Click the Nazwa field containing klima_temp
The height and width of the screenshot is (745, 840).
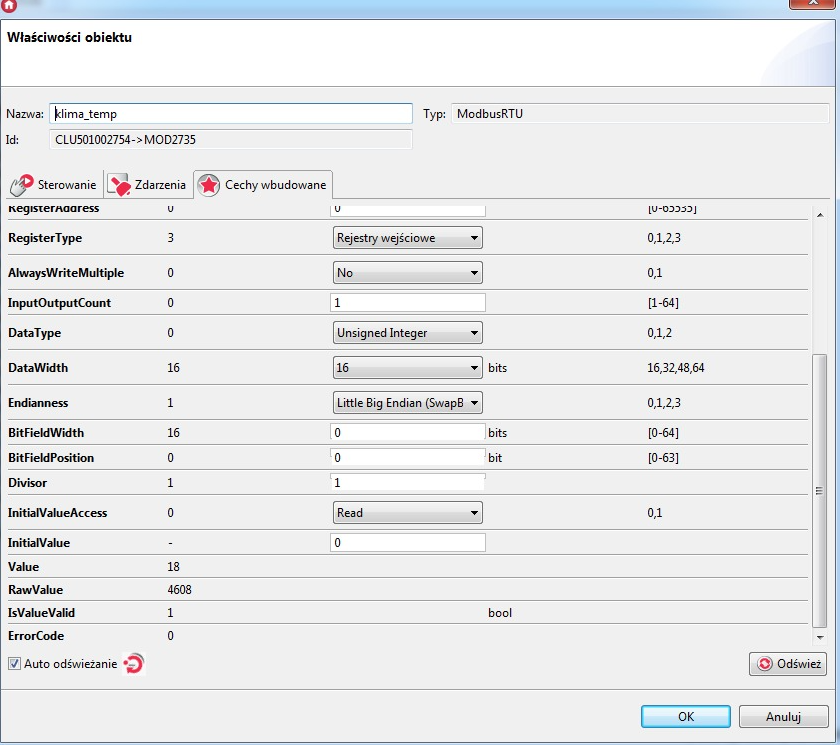point(230,114)
